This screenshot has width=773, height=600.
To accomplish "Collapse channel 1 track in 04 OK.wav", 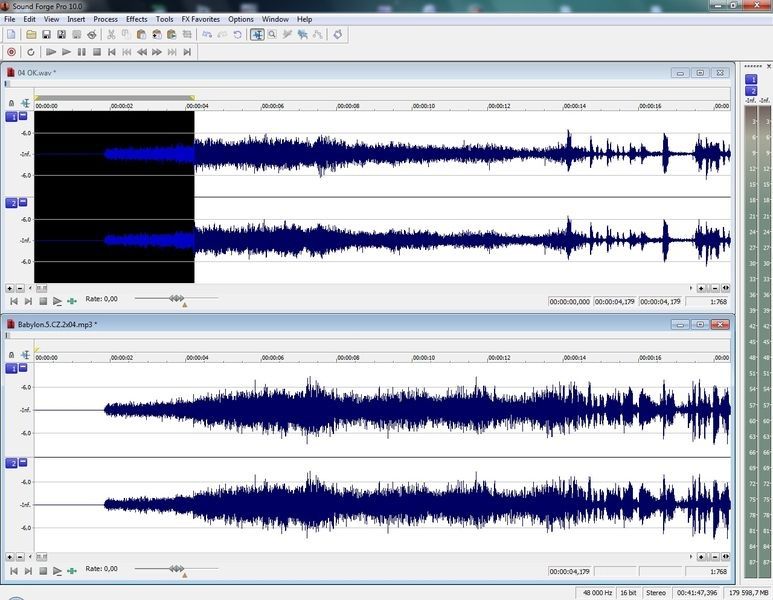I will coord(23,116).
